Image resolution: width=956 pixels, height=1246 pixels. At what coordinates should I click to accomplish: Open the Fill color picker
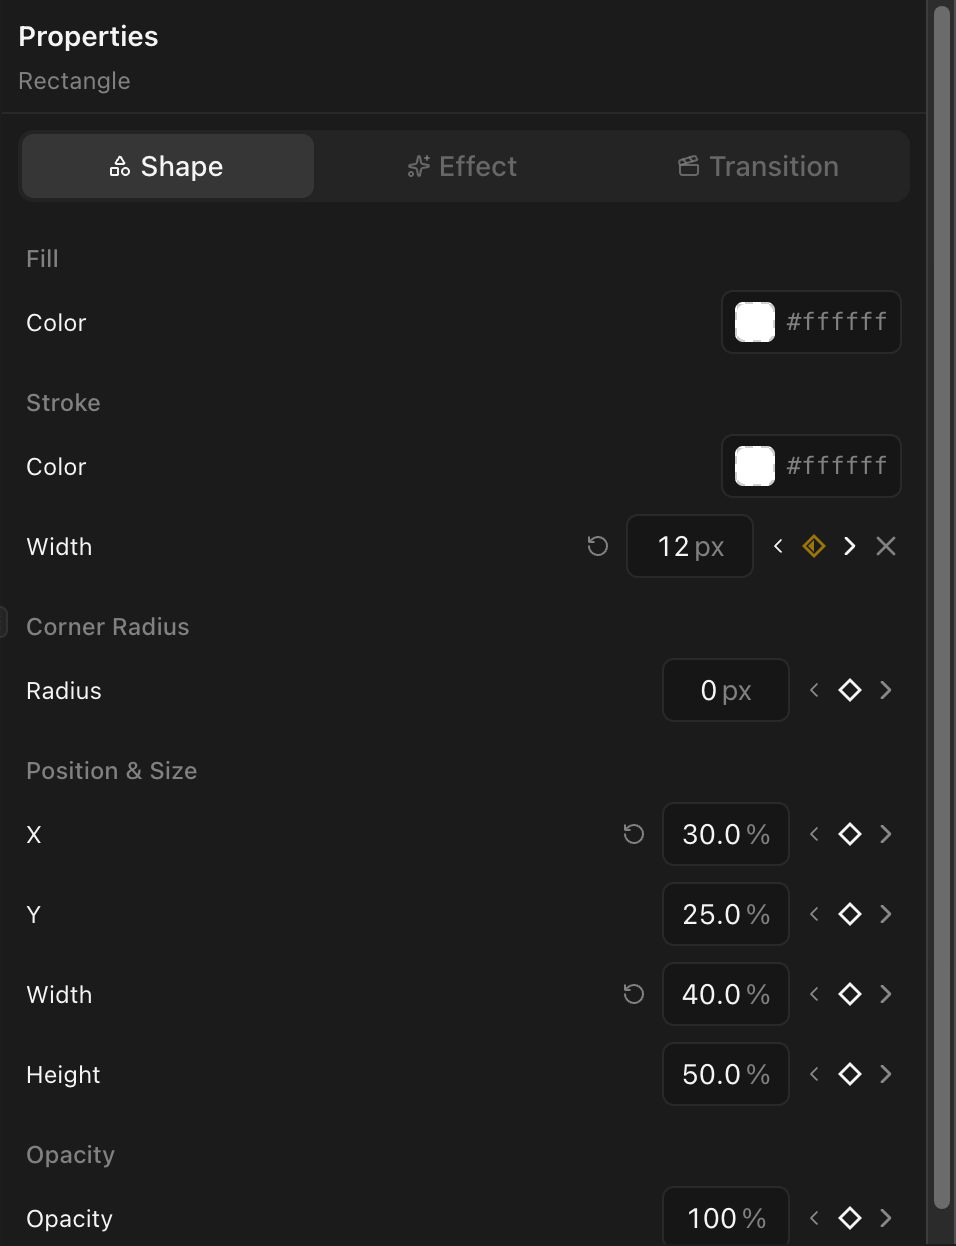point(754,322)
